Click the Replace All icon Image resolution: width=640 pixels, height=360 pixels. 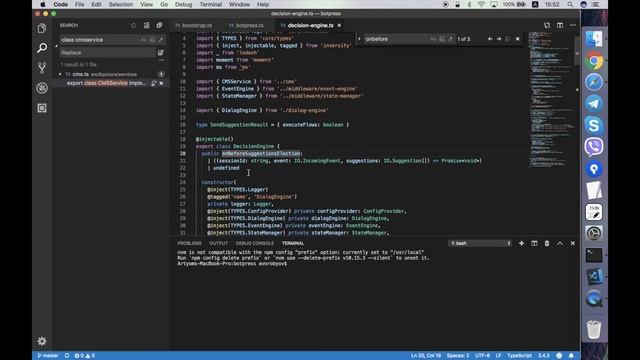tap(160, 53)
